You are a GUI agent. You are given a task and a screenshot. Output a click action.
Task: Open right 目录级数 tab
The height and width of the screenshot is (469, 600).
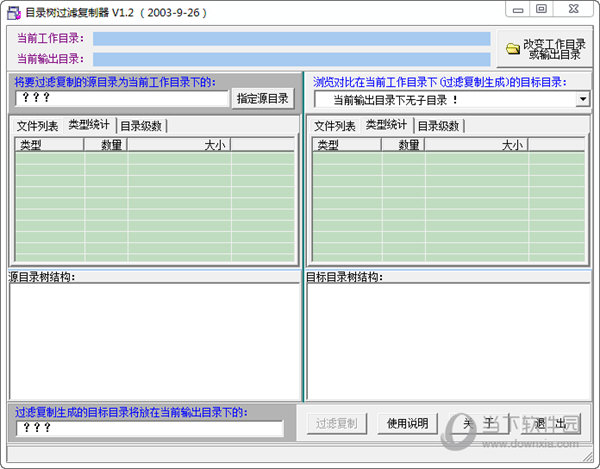(x=439, y=126)
